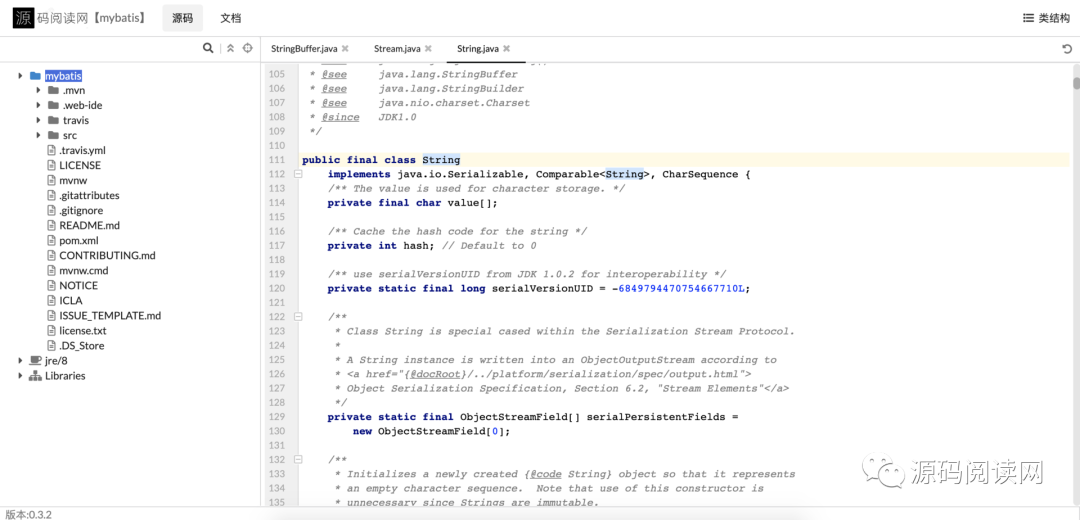Fold code block at line 112
This screenshot has height=520, width=1080.
(x=298, y=174)
